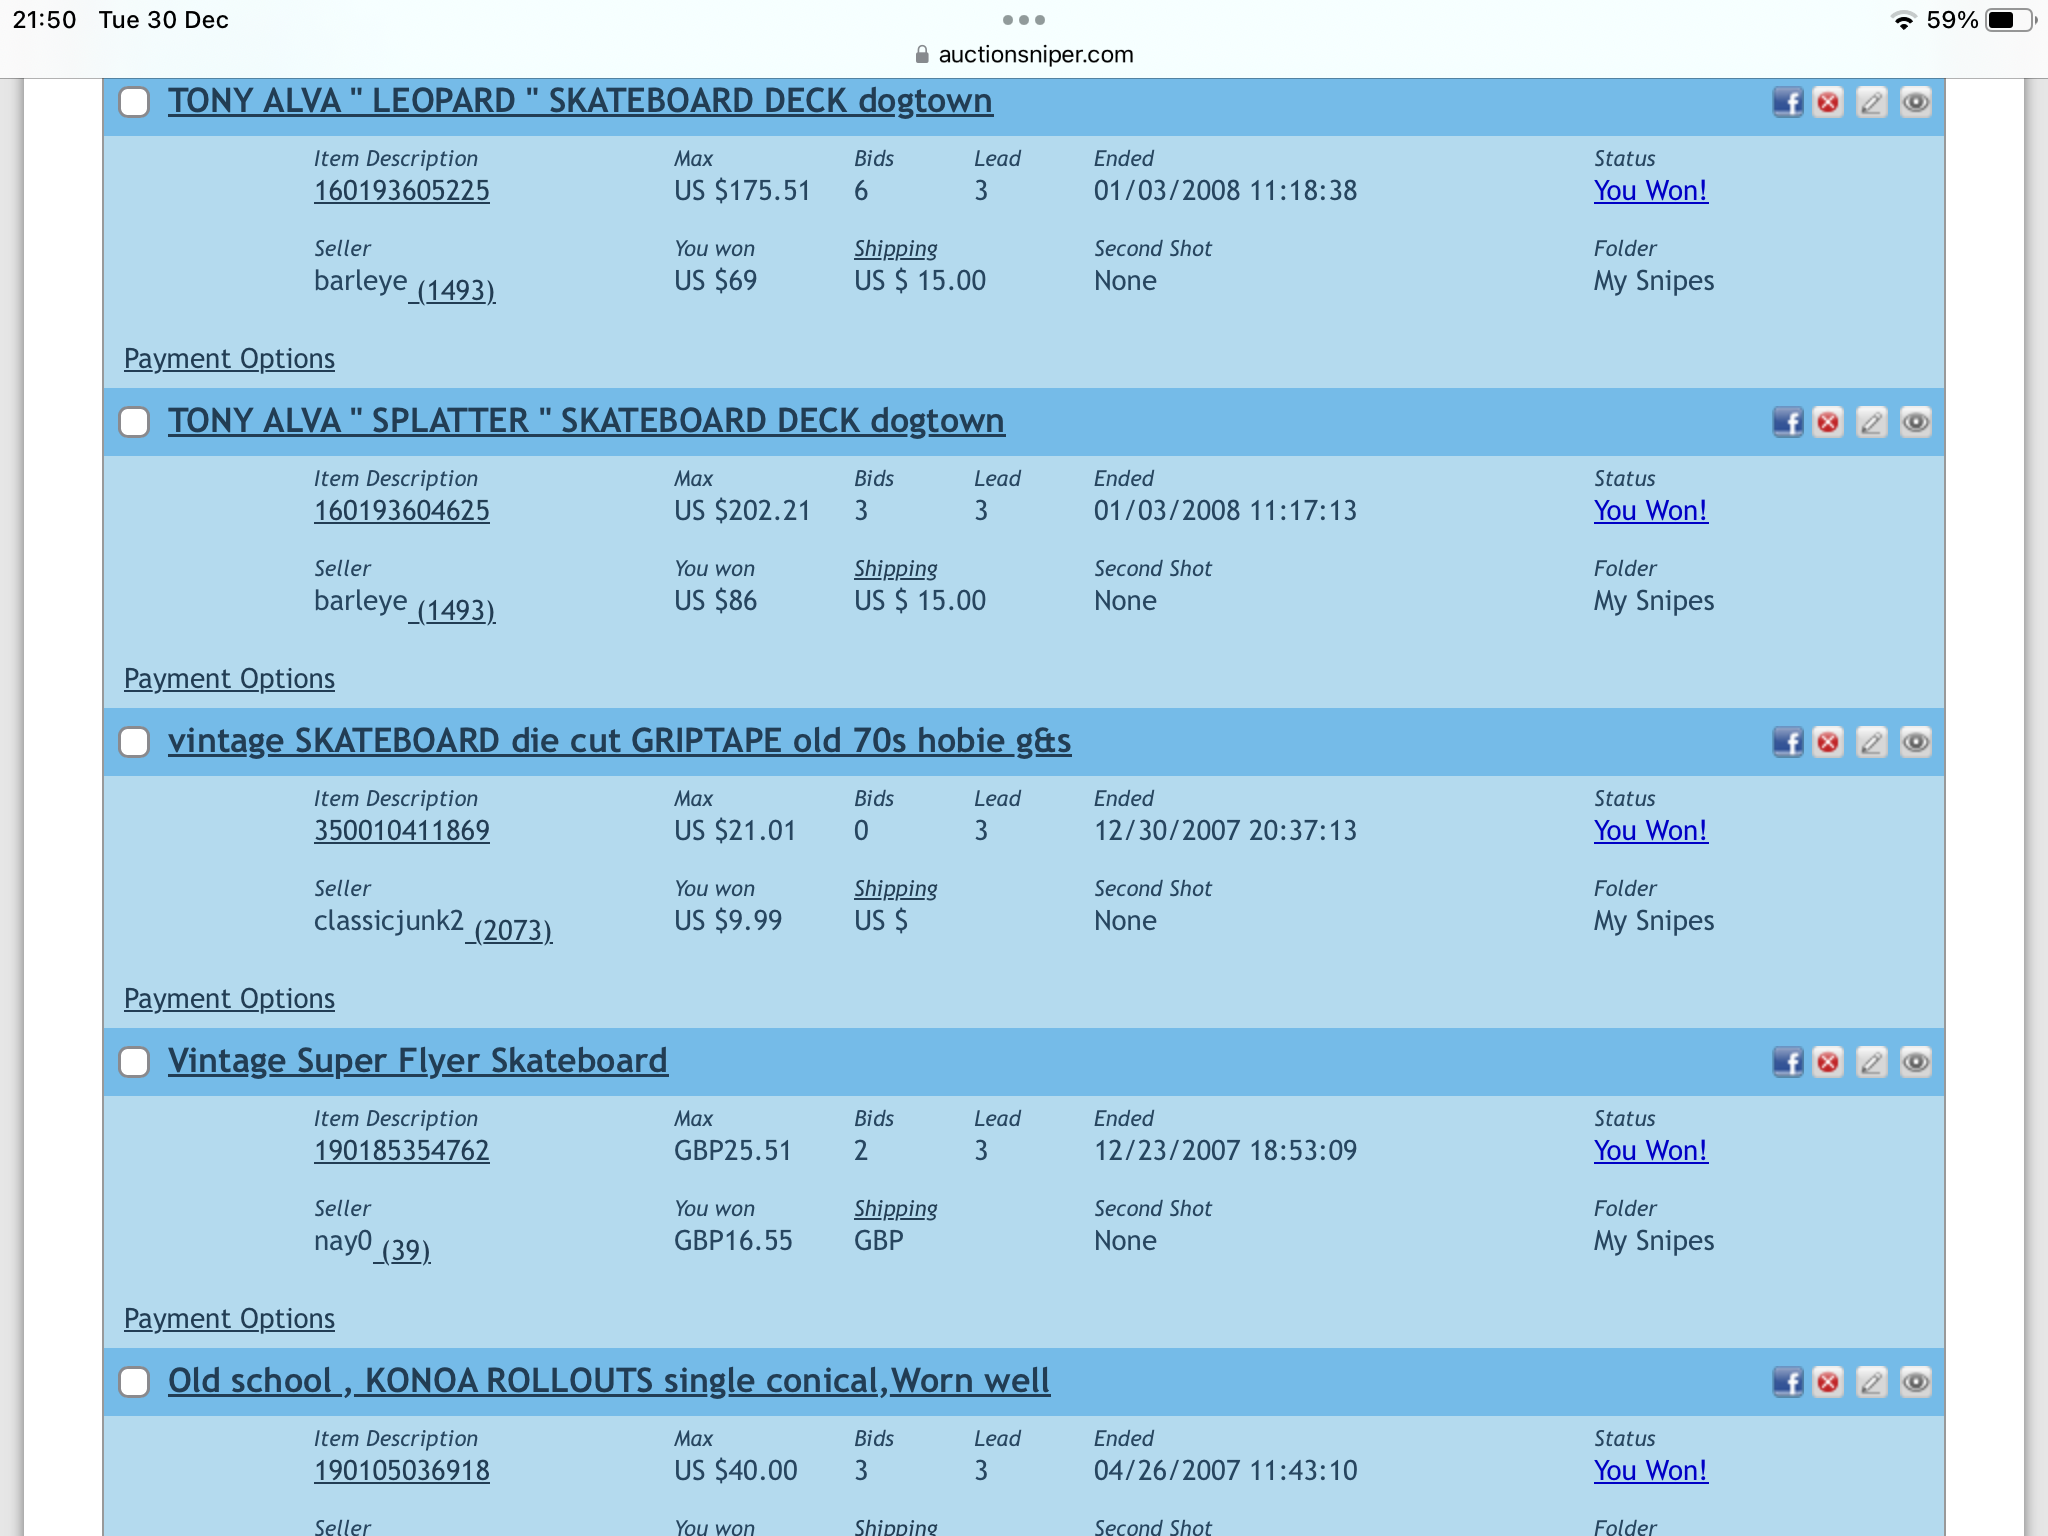
Task: Delete the Tony Alva Leopard snipe
Action: (1828, 102)
